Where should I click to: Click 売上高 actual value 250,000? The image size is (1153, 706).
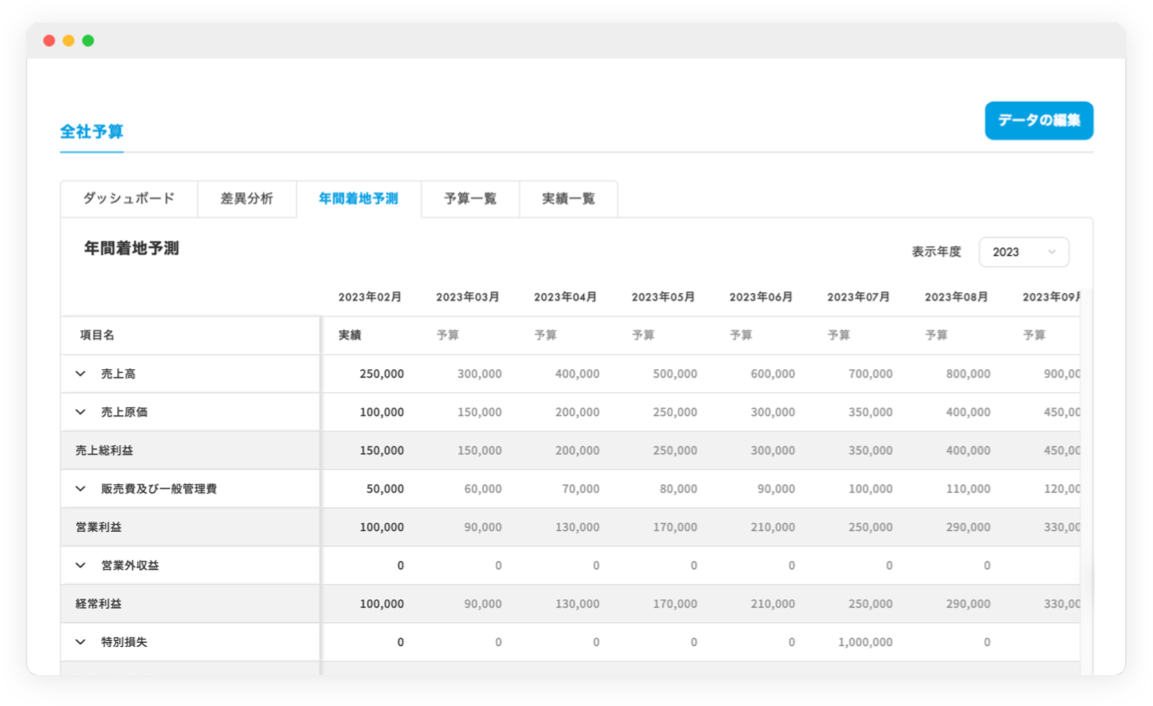tap(382, 374)
